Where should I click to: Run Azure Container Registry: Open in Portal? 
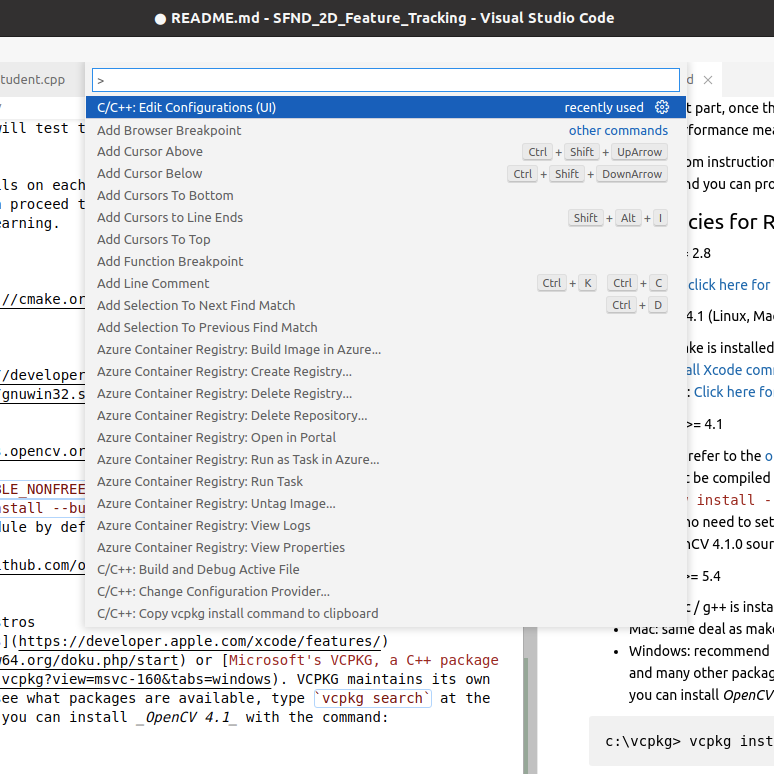pos(386,437)
